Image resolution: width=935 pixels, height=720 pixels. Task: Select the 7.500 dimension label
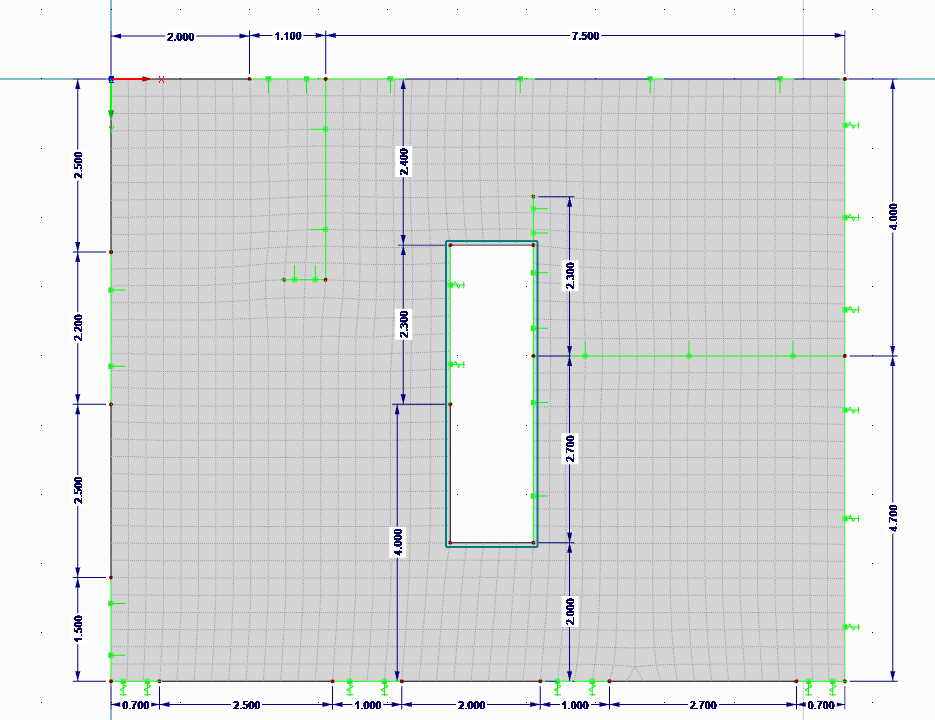coord(585,36)
